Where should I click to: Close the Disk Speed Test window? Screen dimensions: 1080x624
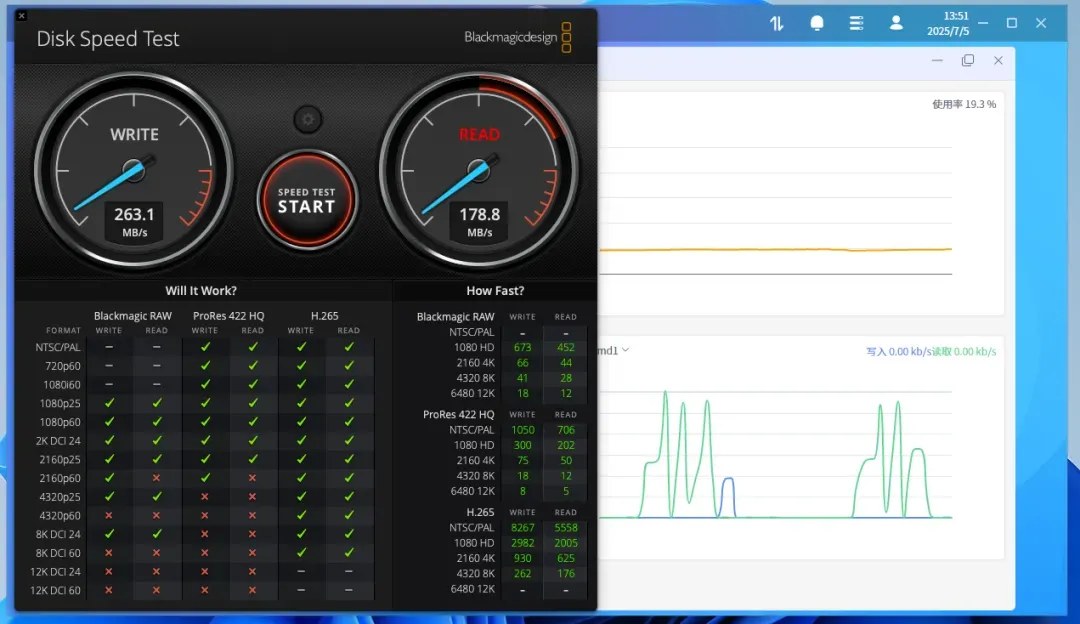point(21,15)
